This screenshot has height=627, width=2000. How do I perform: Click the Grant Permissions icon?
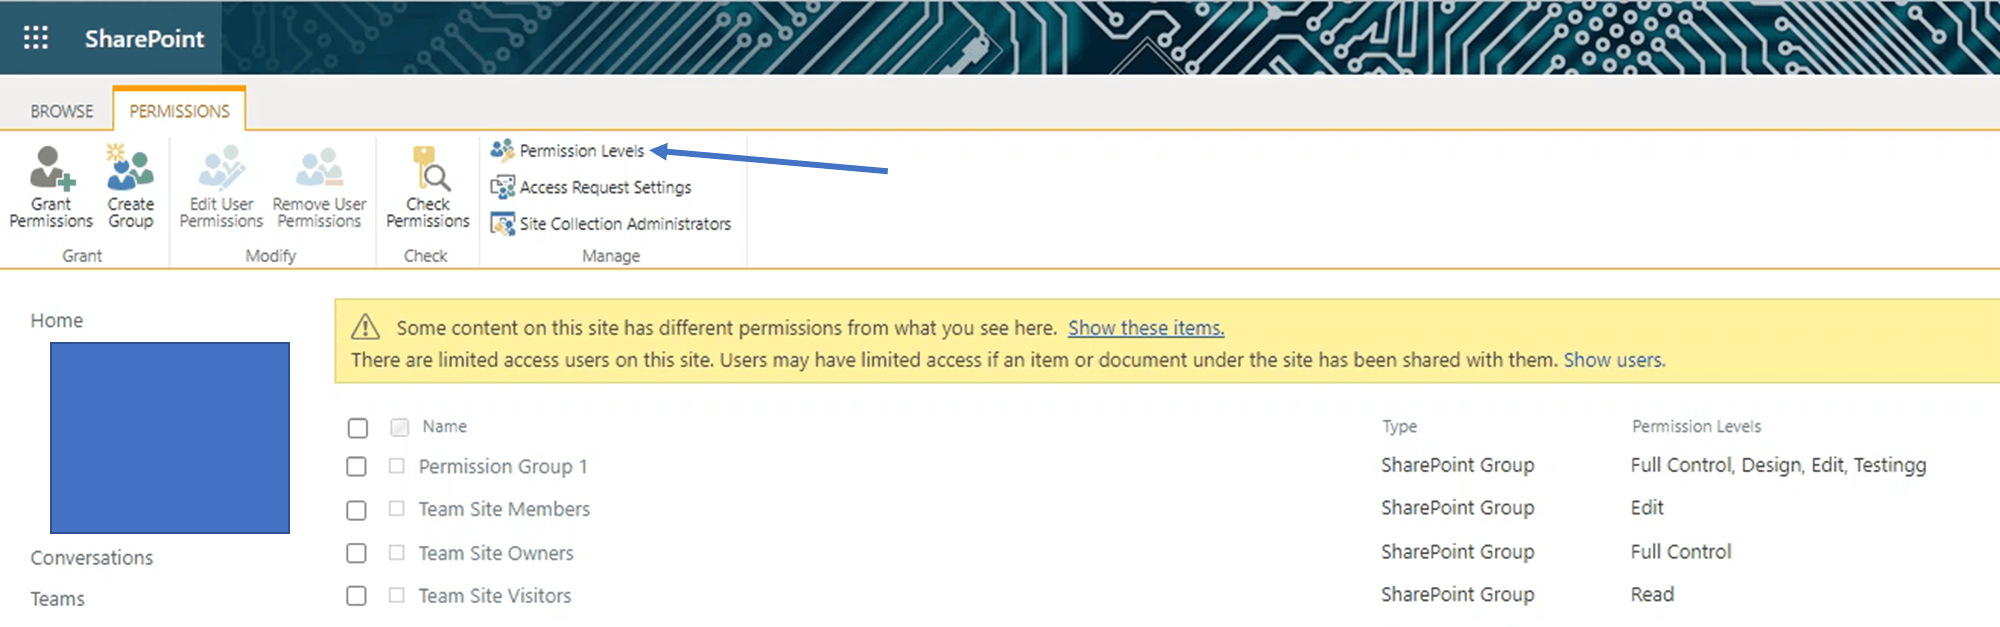[51, 168]
